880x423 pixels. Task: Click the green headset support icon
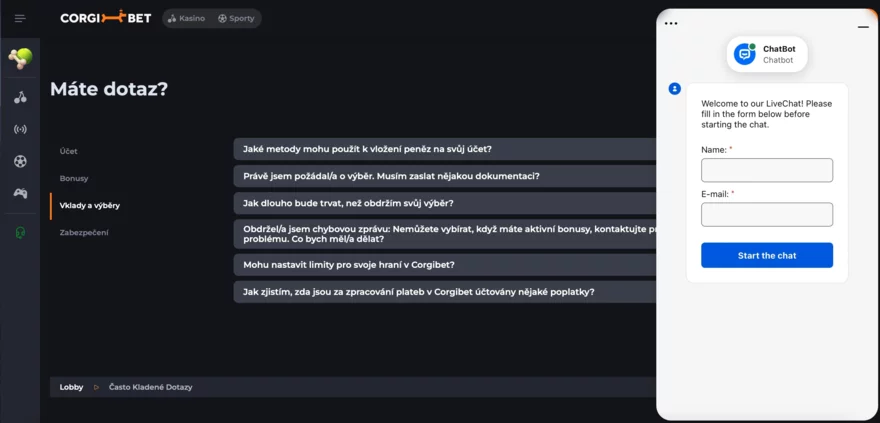[20, 232]
